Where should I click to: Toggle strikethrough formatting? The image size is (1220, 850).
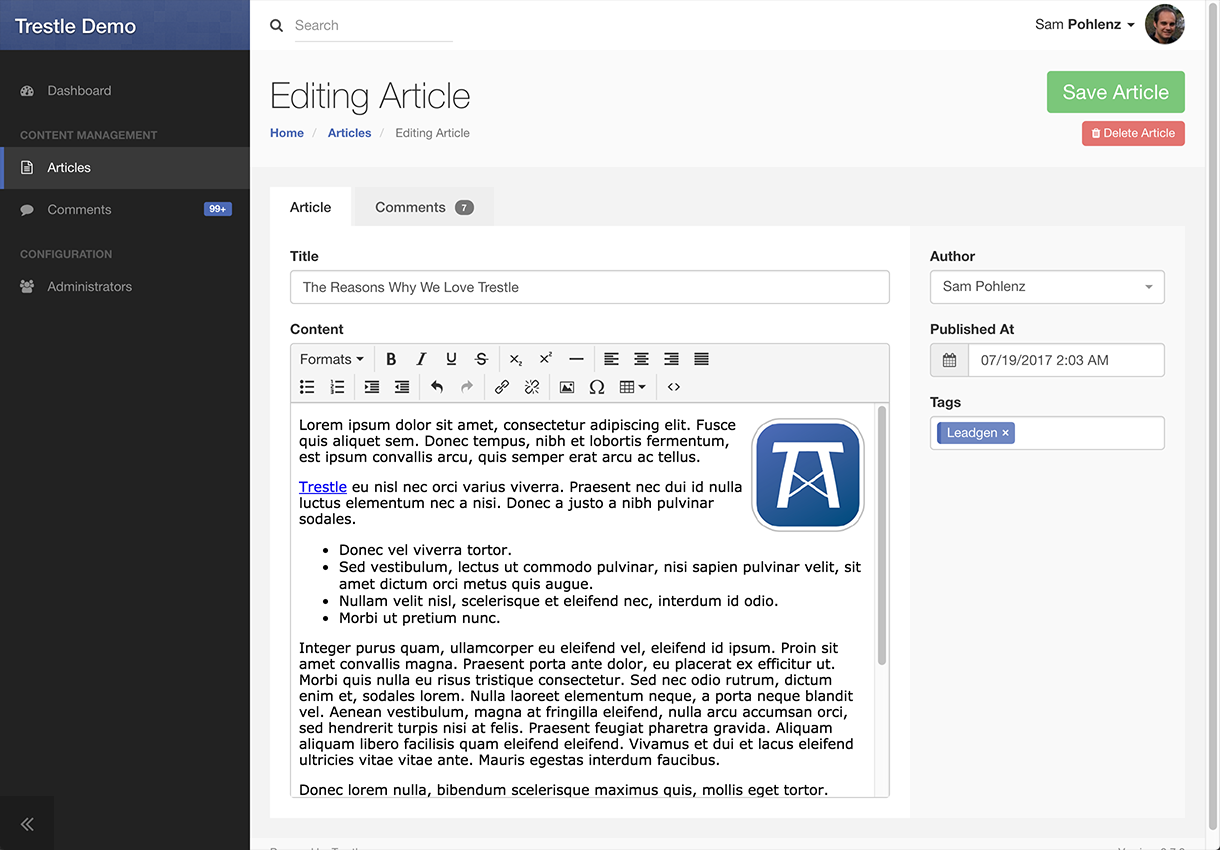(x=481, y=359)
